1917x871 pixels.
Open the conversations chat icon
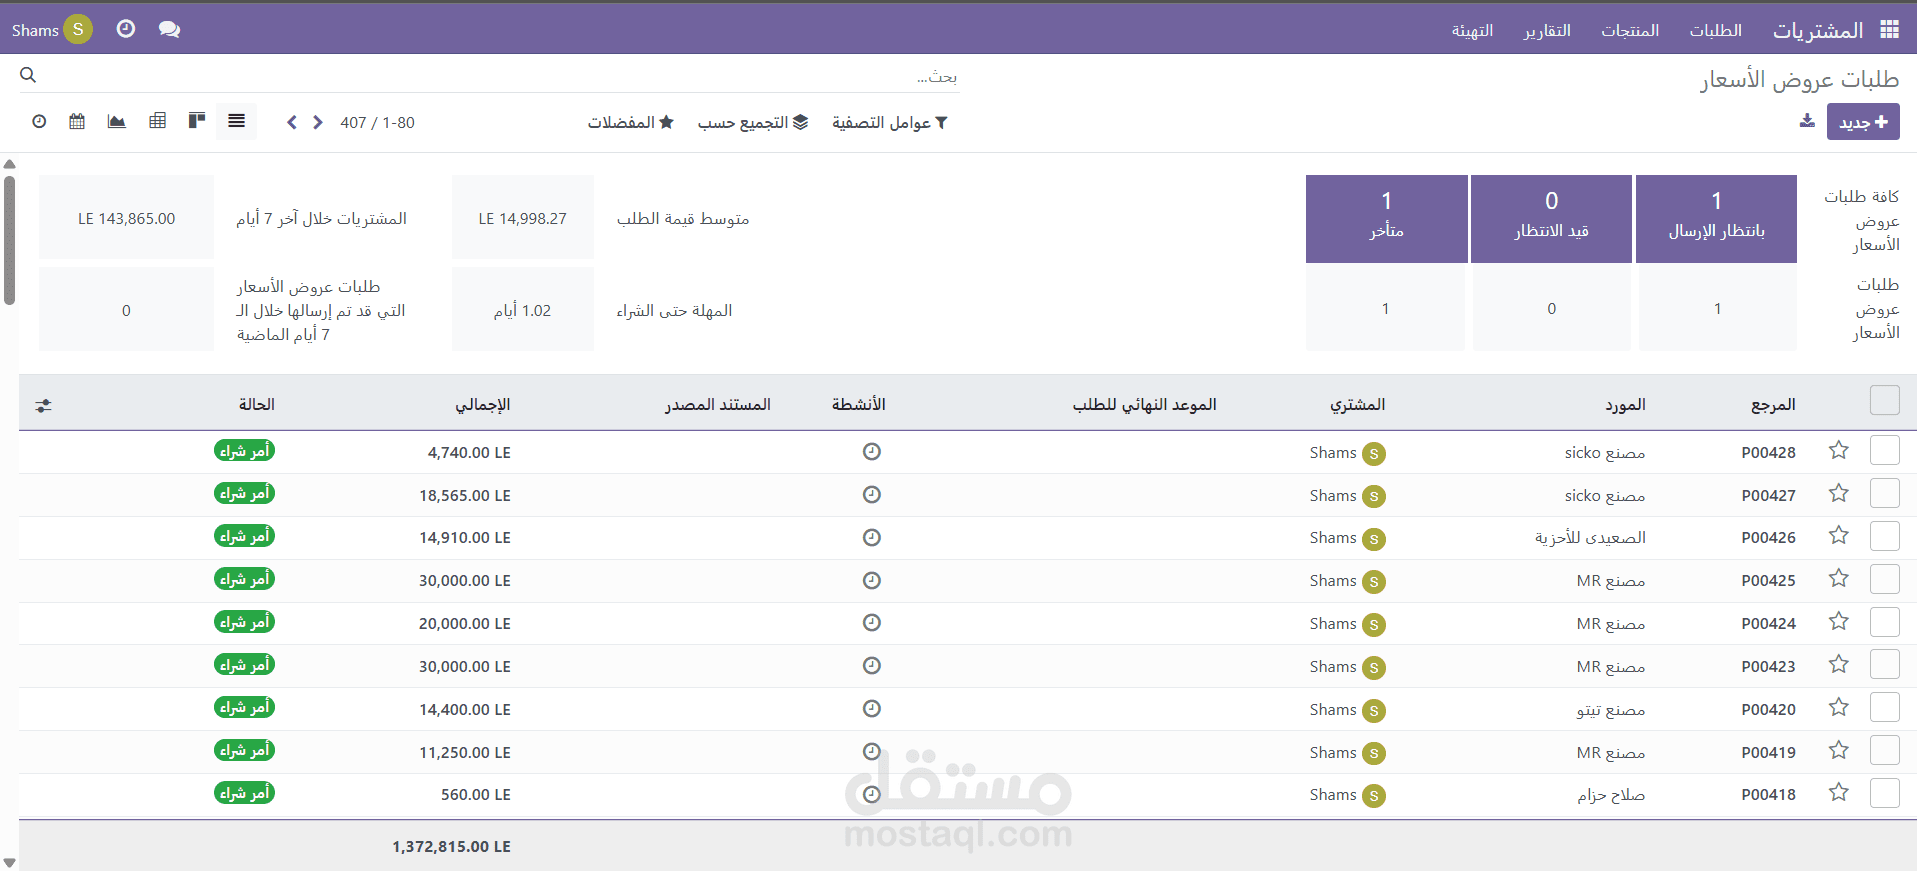tap(169, 29)
